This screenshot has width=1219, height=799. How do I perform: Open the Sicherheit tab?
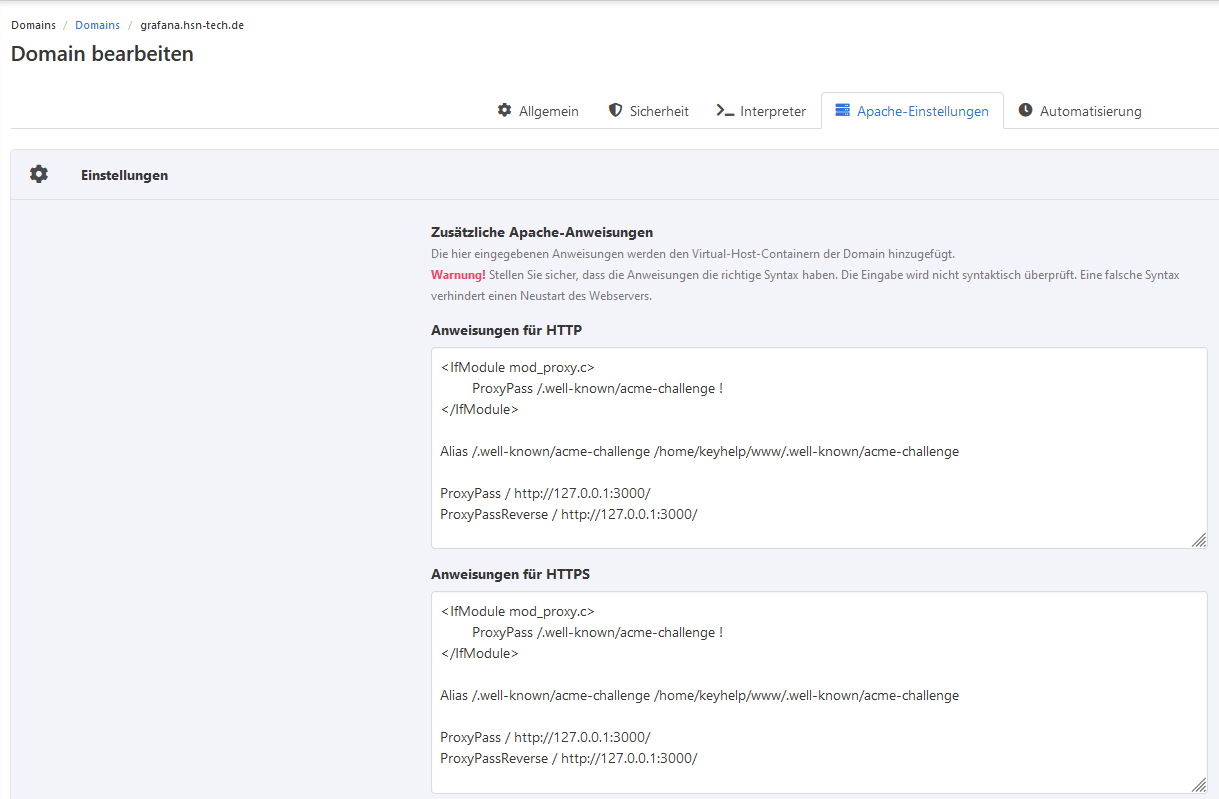659,111
